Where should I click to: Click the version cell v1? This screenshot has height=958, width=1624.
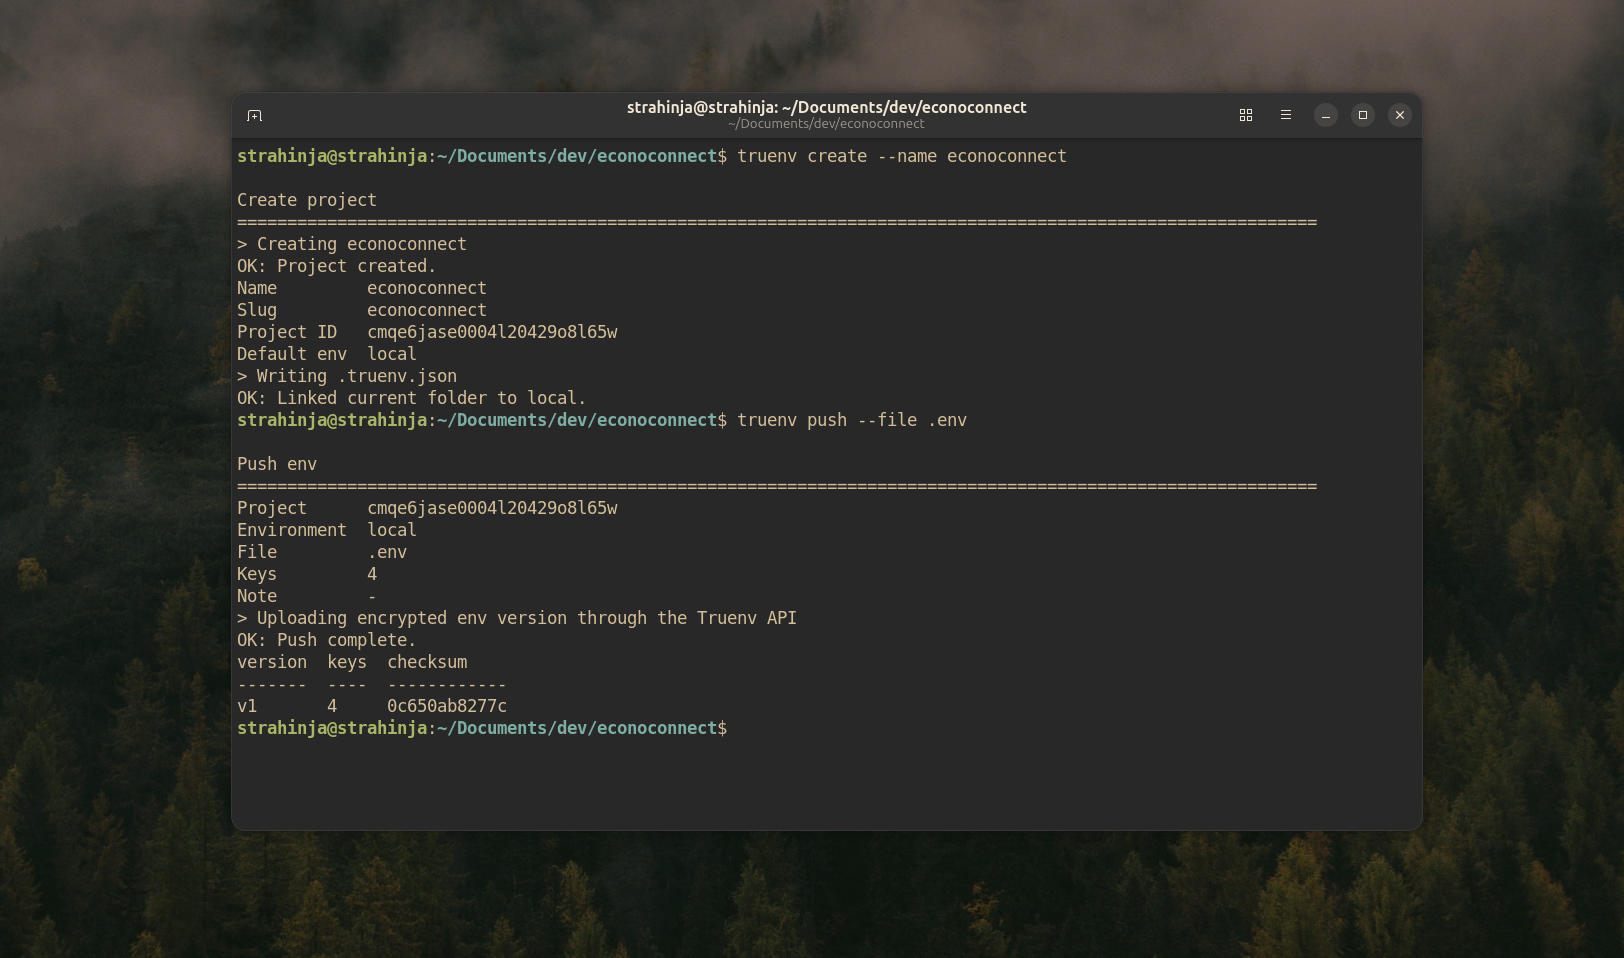[x=247, y=706]
